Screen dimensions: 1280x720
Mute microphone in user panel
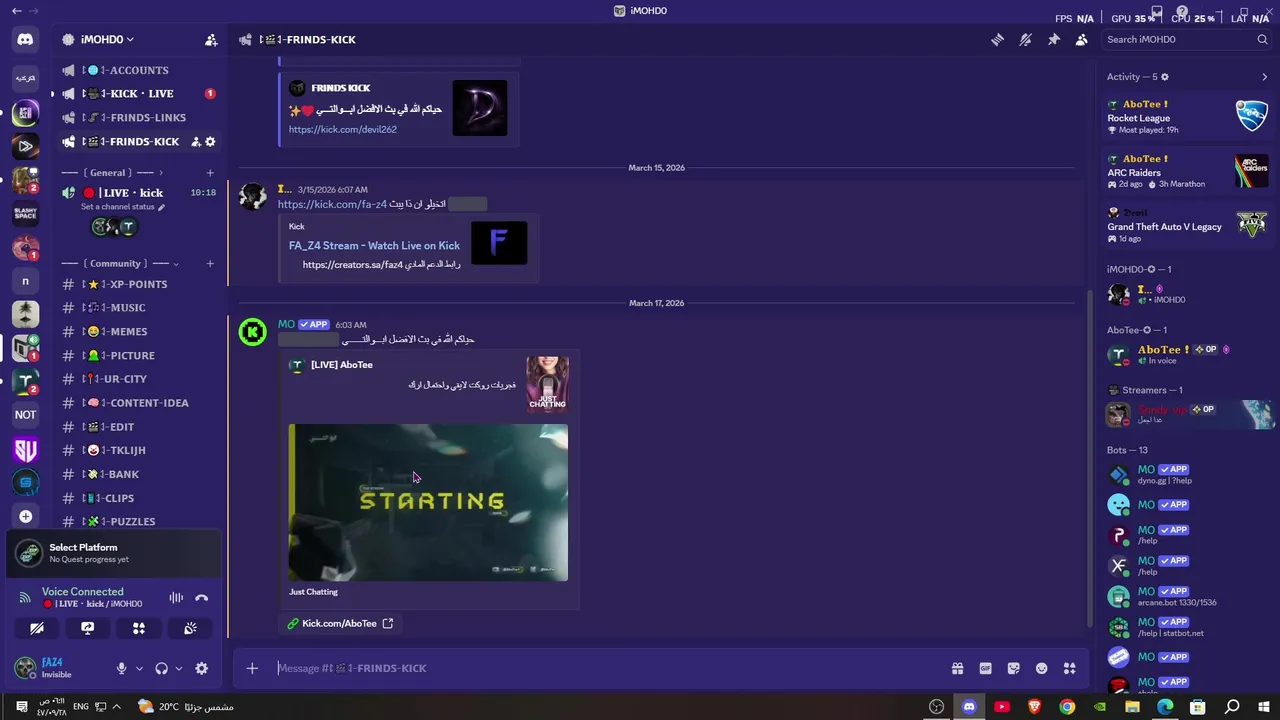(122, 669)
